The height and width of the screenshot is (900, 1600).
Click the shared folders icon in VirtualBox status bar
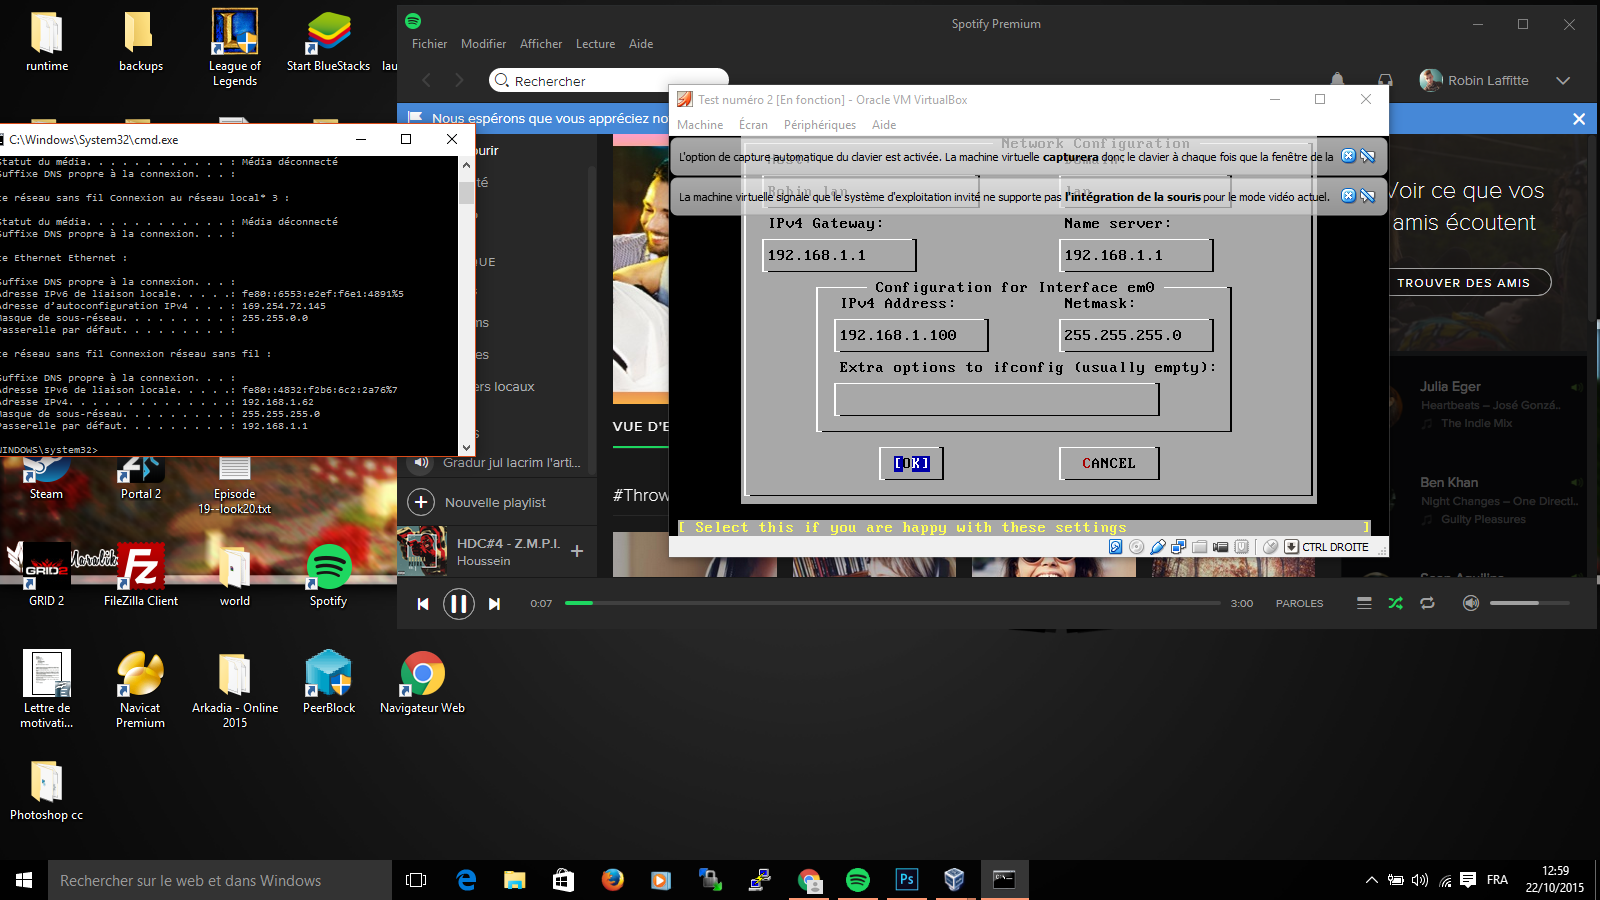tap(1200, 547)
